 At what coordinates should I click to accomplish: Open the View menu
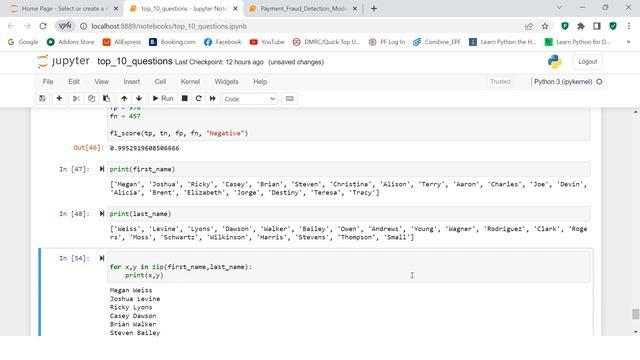[102, 82]
